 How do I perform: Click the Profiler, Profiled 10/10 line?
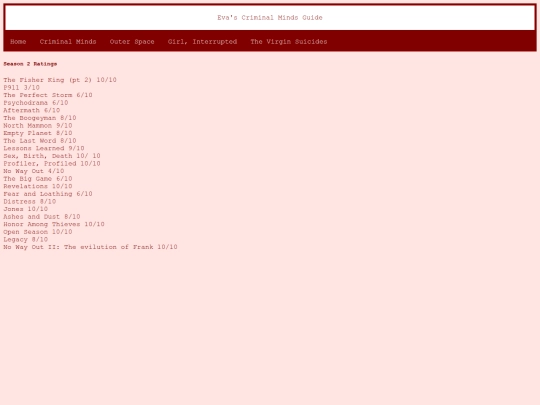pos(52,163)
